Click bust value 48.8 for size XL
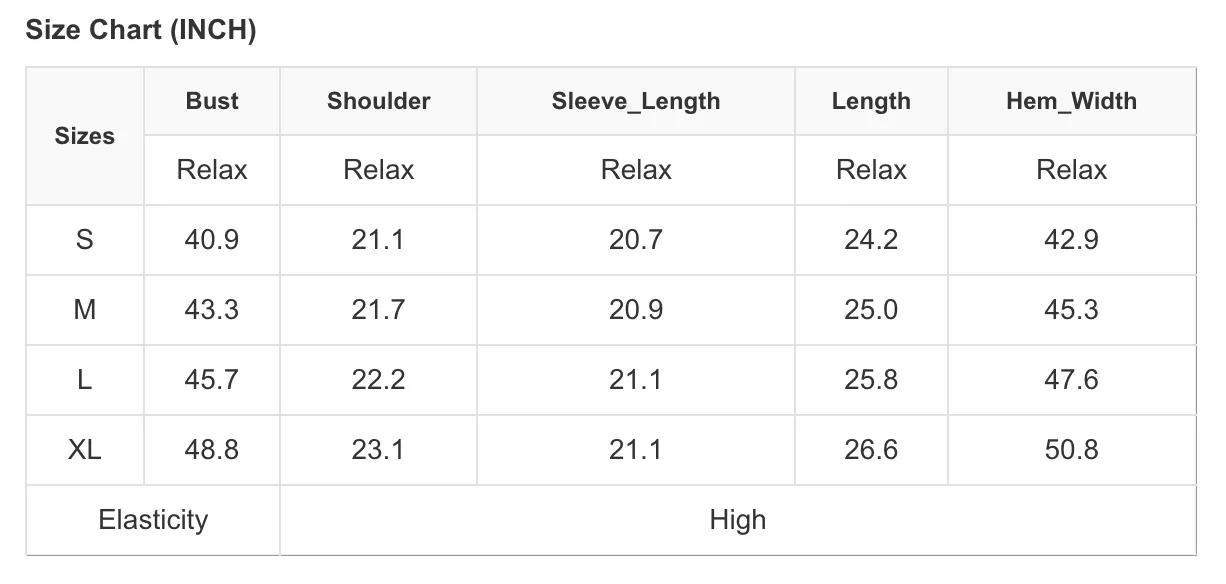The image size is (1226, 584). [x=212, y=450]
